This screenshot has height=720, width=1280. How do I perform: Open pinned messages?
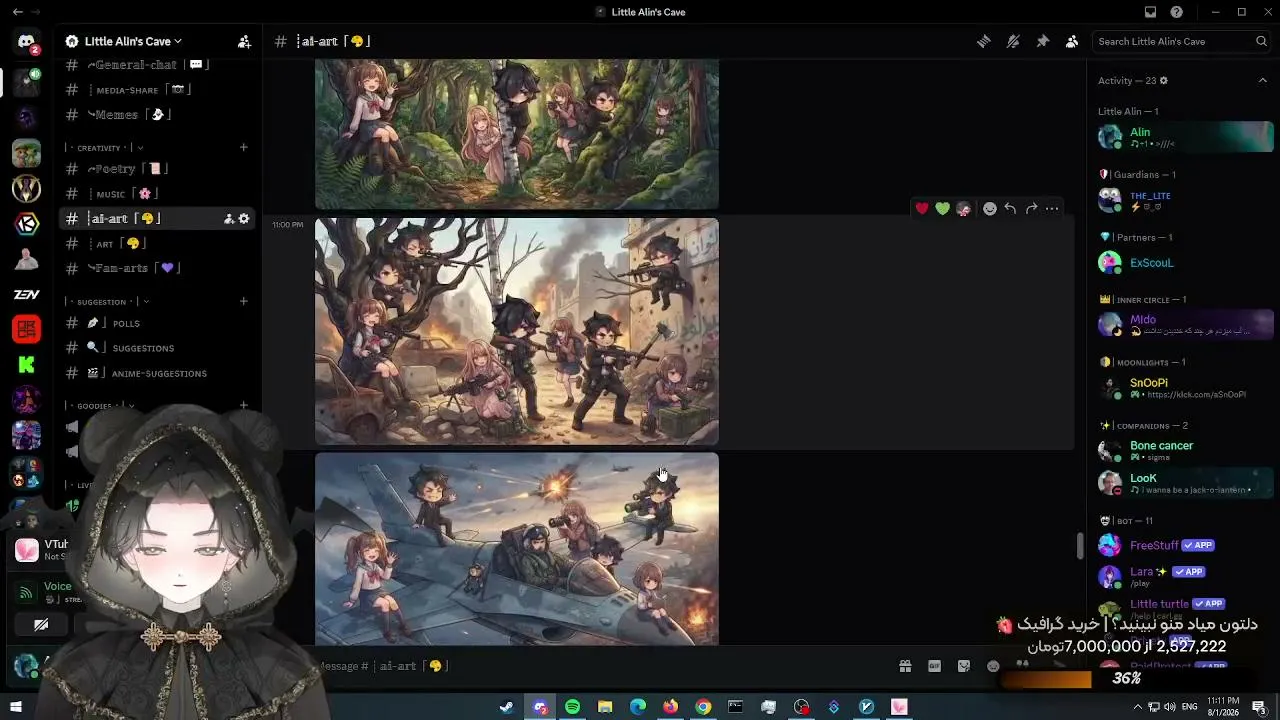1042,41
